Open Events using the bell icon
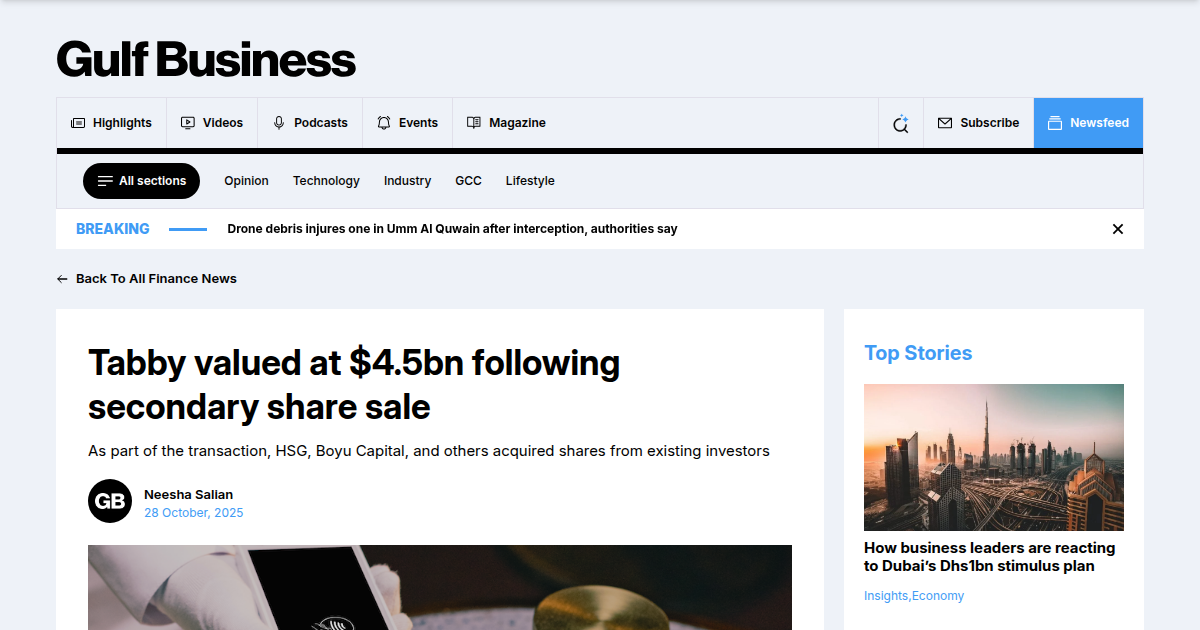This screenshot has width=1200, height=630. pos(383,122)
